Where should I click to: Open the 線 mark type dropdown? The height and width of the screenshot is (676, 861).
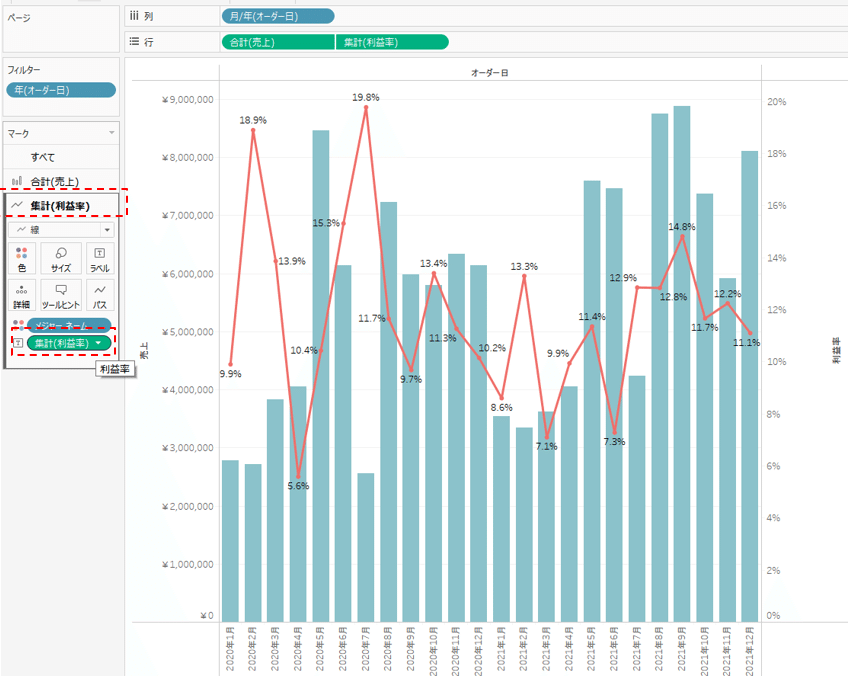pos(61,230)
